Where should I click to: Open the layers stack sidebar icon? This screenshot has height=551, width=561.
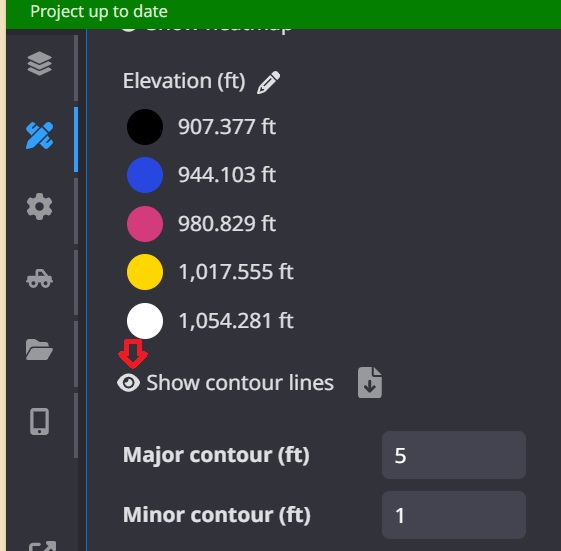(x=39, y=64)
